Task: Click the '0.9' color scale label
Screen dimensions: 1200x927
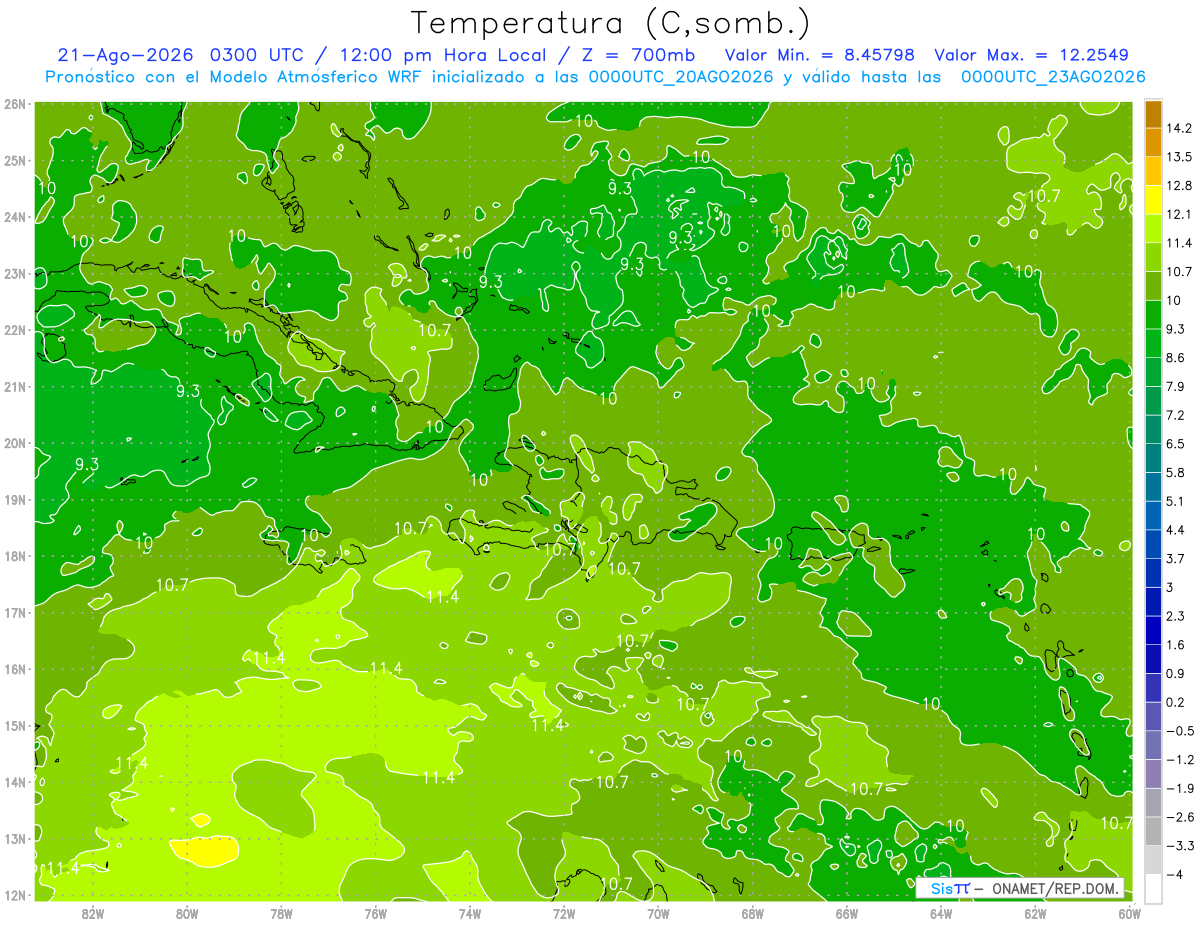Action: click(1176, 673)
